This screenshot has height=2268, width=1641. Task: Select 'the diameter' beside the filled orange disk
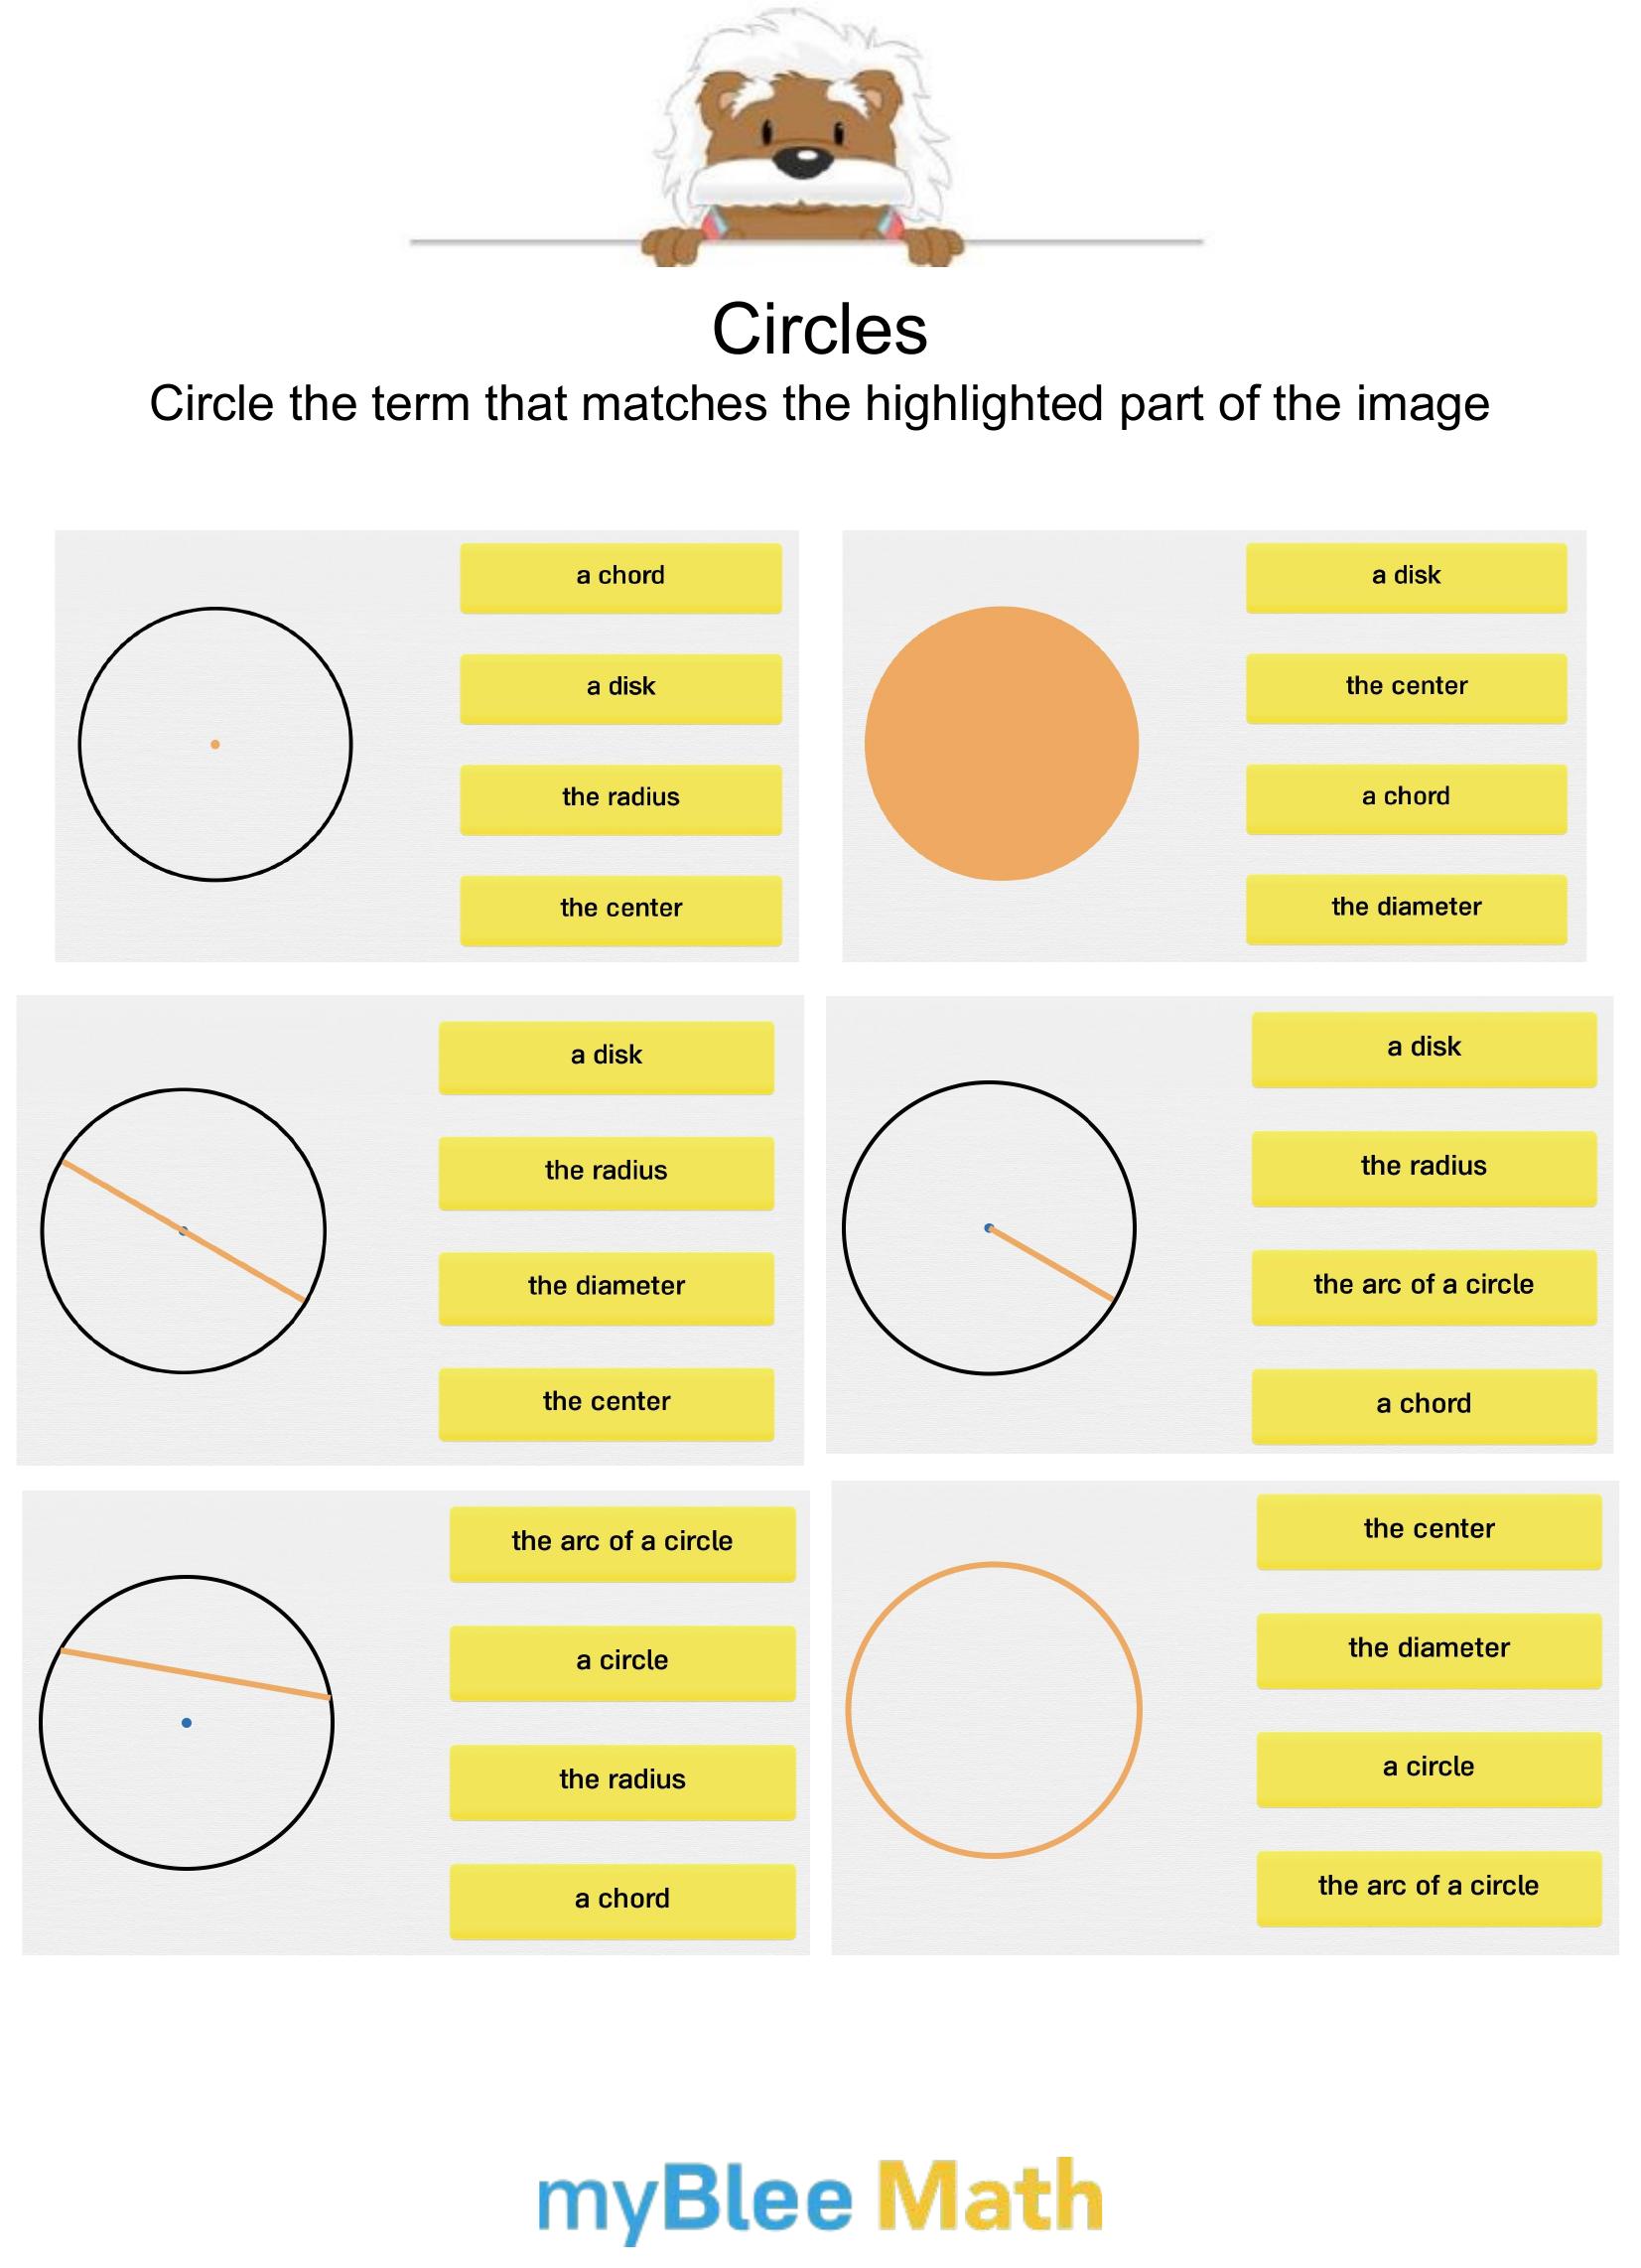(1405, 908)
